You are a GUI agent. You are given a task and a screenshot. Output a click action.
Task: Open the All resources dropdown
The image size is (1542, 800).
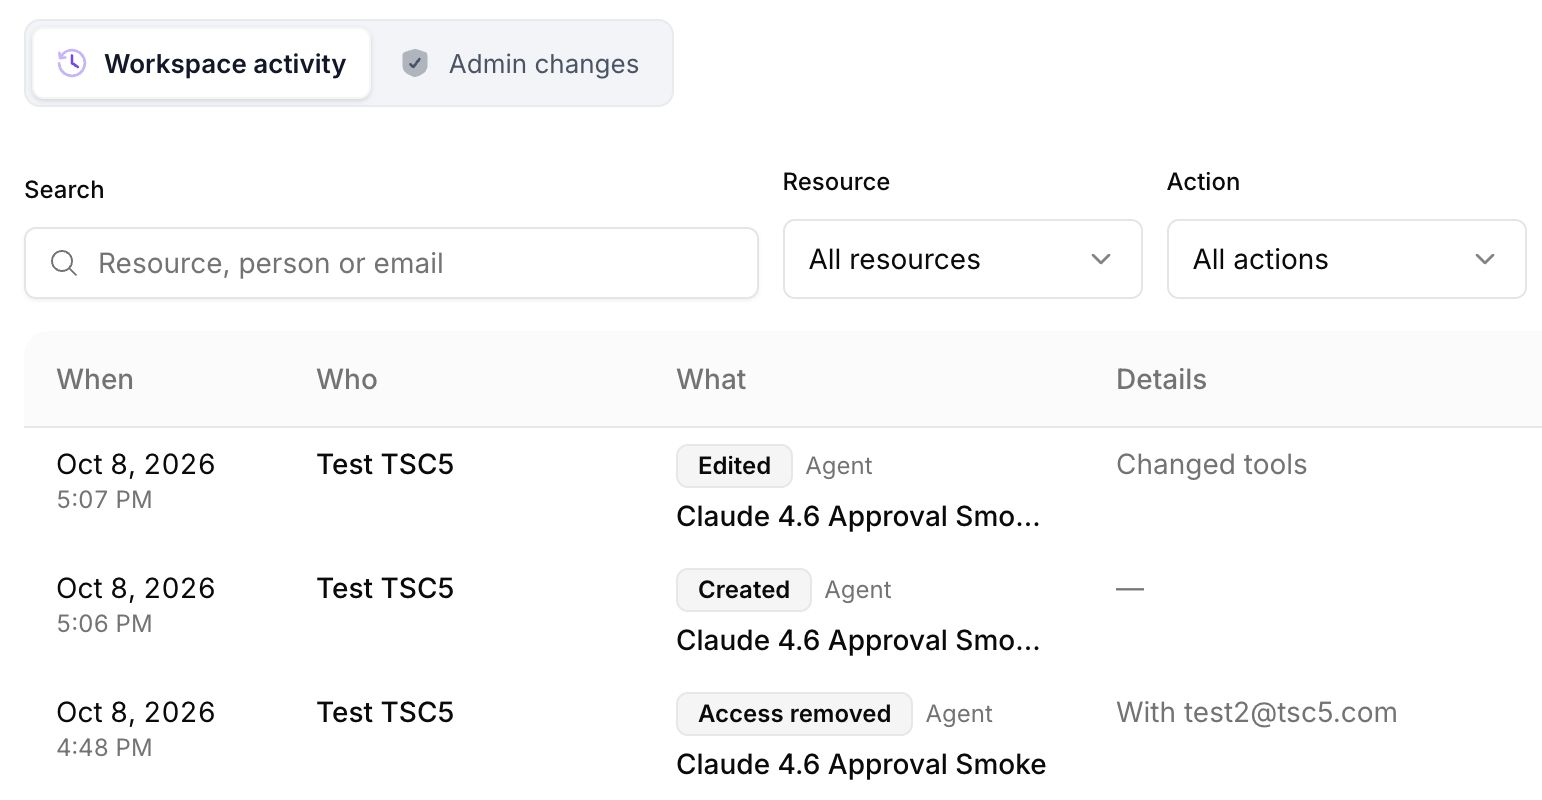(x=963, y=259)
